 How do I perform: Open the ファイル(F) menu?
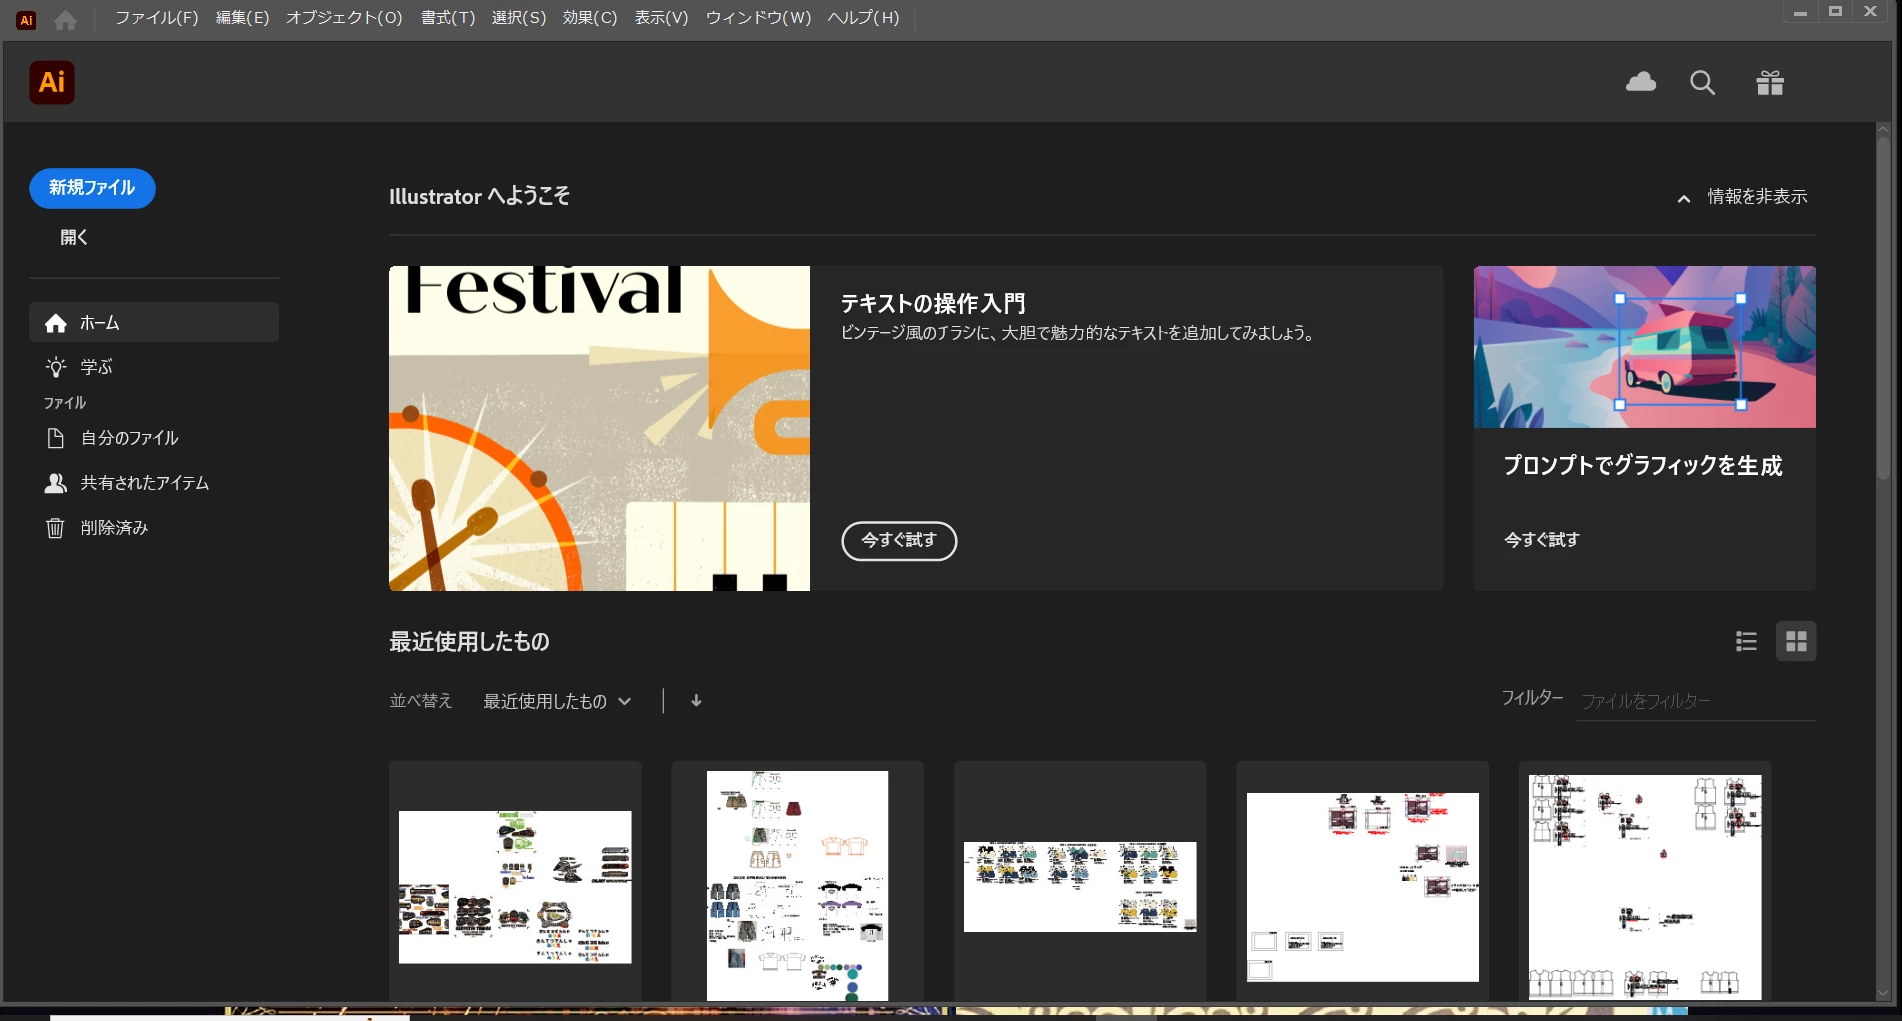(157, 18)
